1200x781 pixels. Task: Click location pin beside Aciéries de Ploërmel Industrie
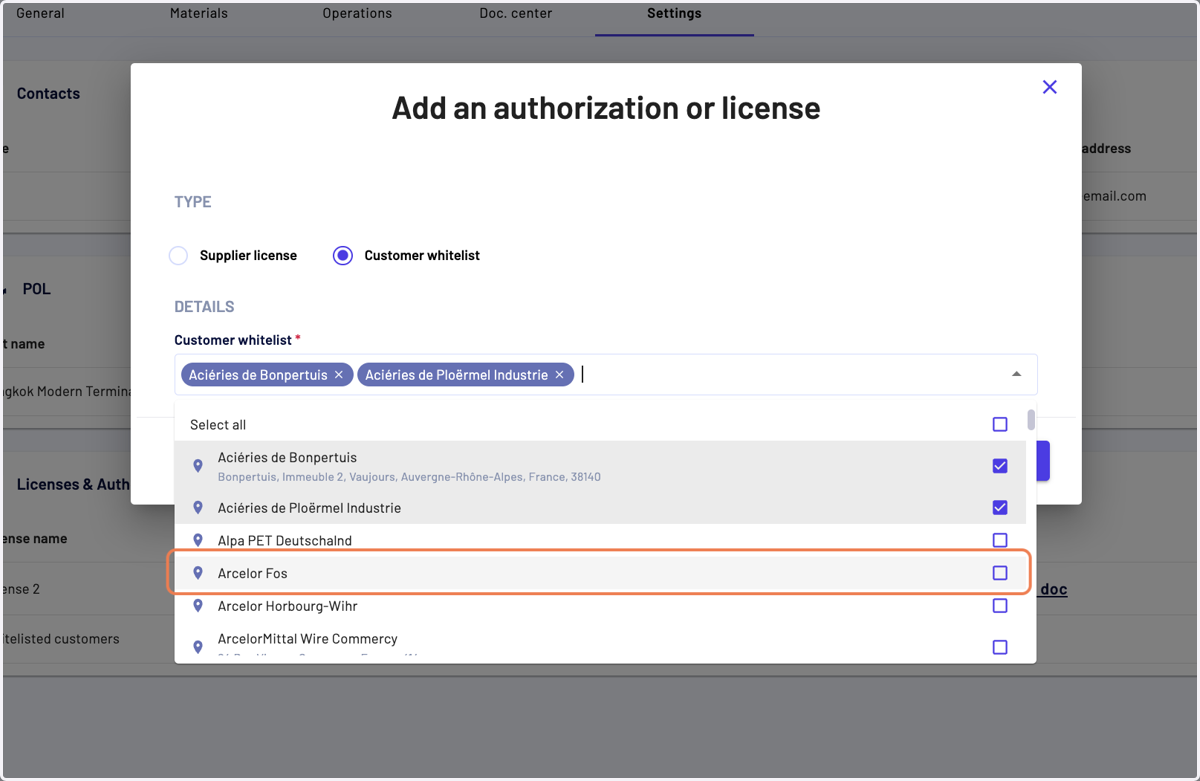coord(198,508)
